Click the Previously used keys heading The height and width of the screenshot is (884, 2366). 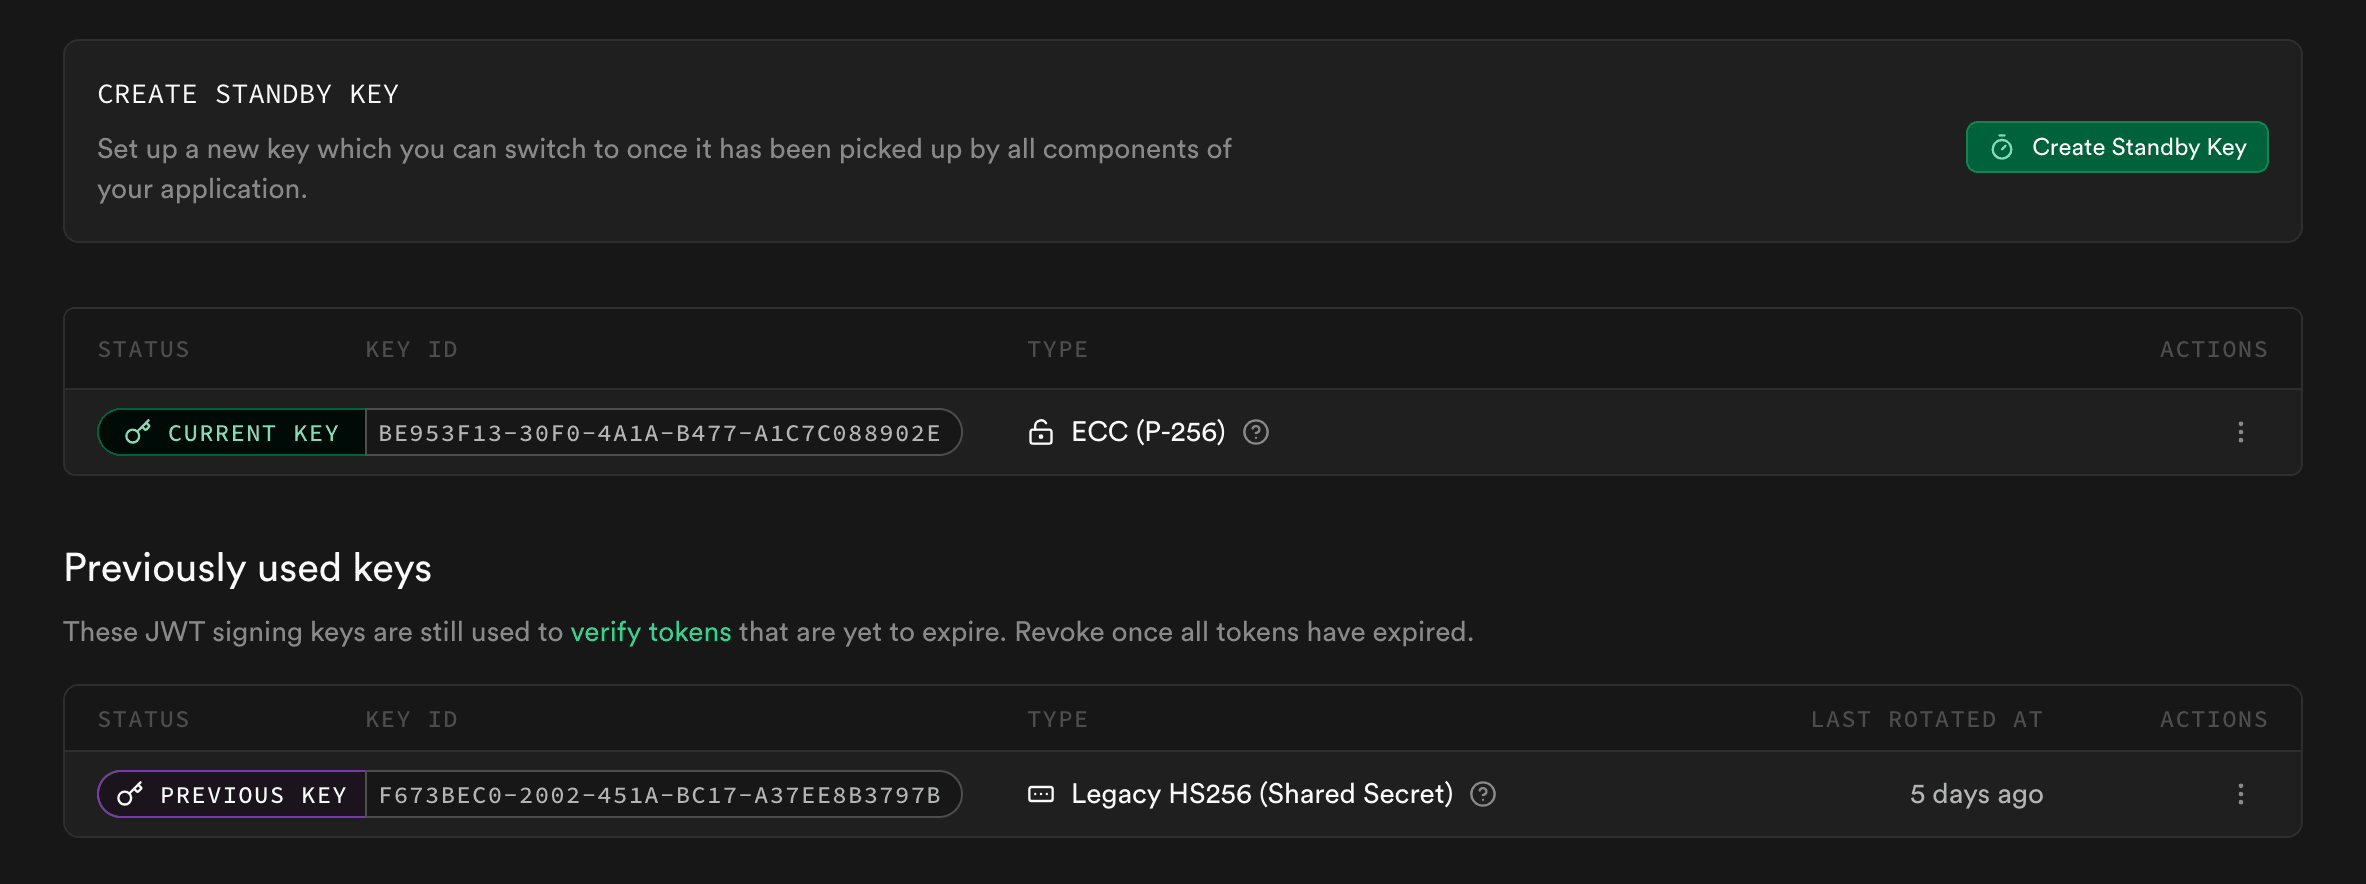tap(247, 567)
